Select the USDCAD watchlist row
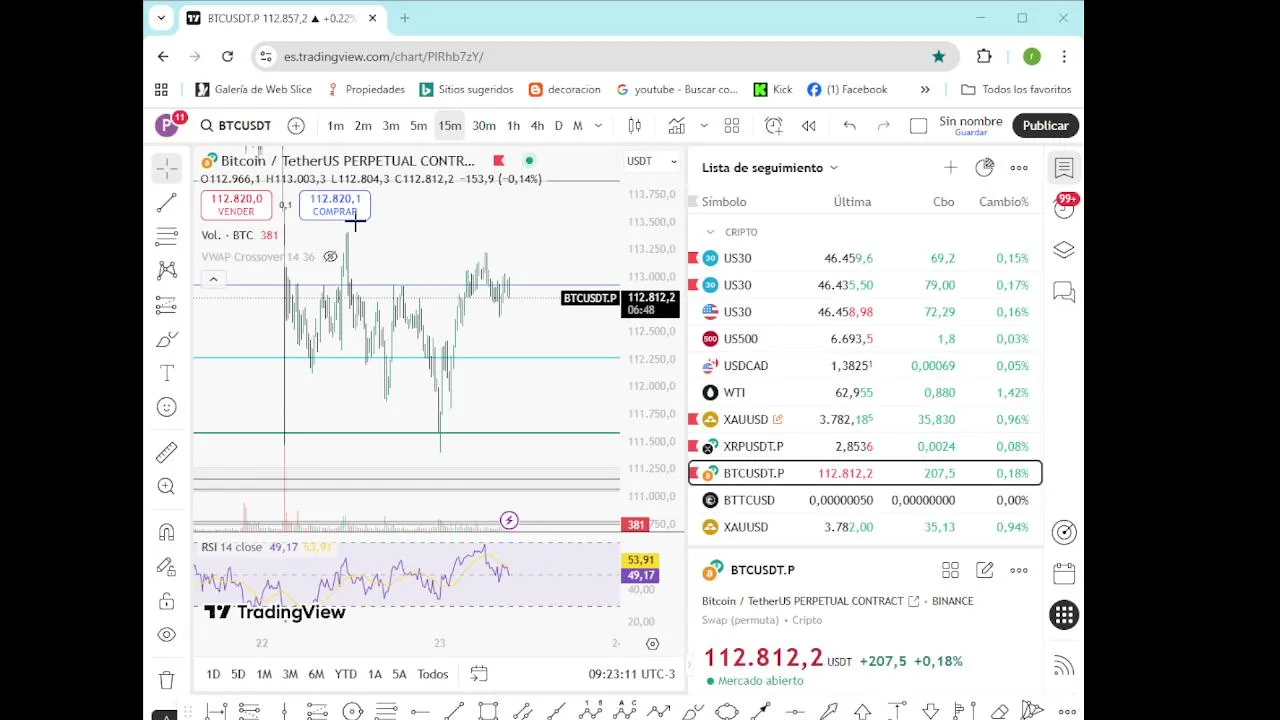 [x=865, y=365]
